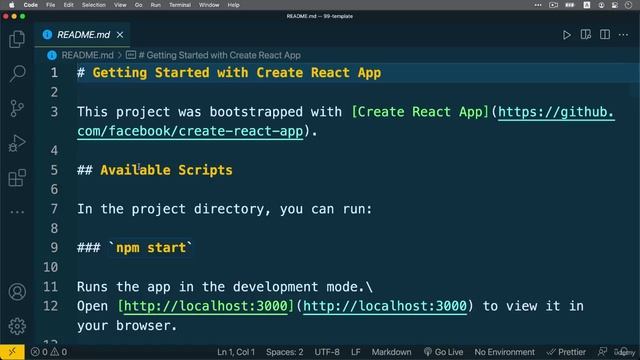This screenshot has width=640, height=360.
Task: Click the Getting Started heading text
Action: [237, 73]
